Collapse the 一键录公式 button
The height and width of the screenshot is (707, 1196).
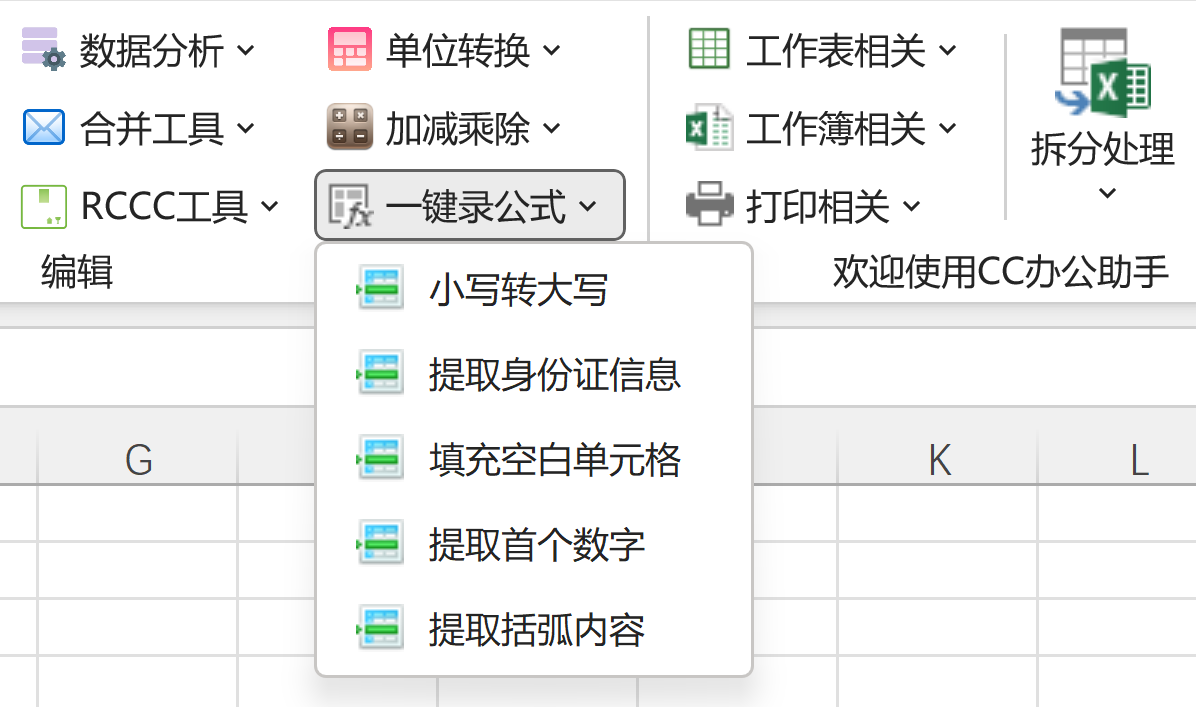pyautogui.click(x=470, y=207)
